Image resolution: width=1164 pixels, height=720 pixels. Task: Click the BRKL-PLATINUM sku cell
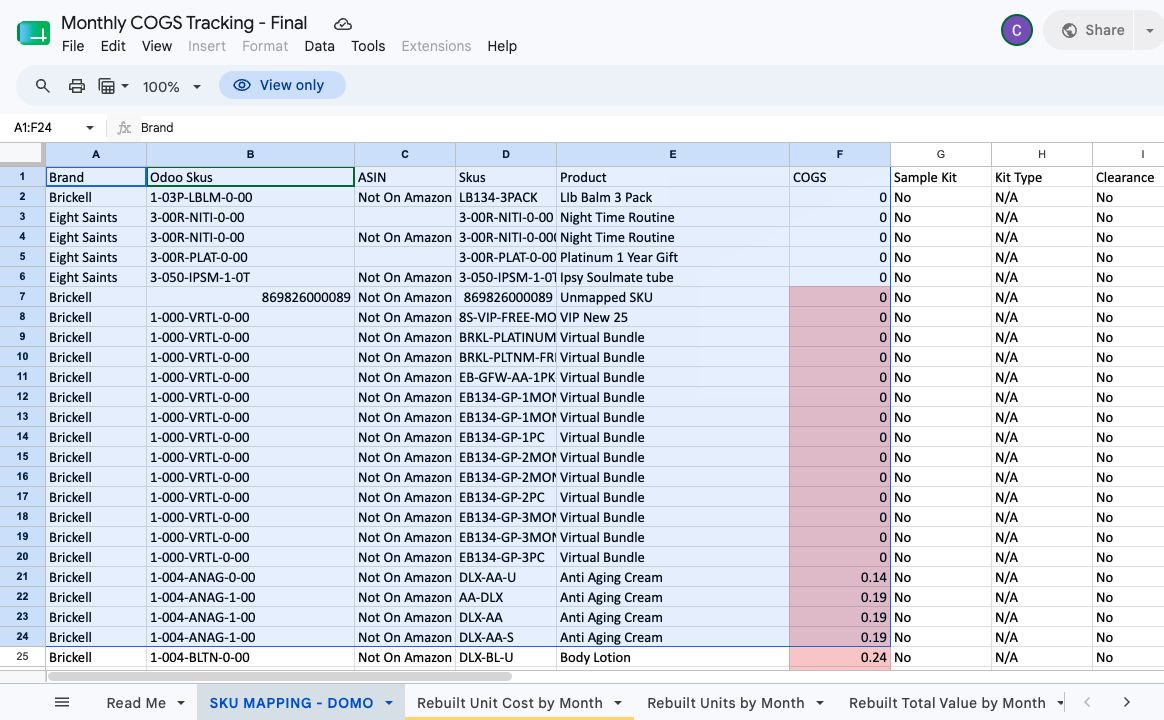pyautogui.click(x=506, y=337)
